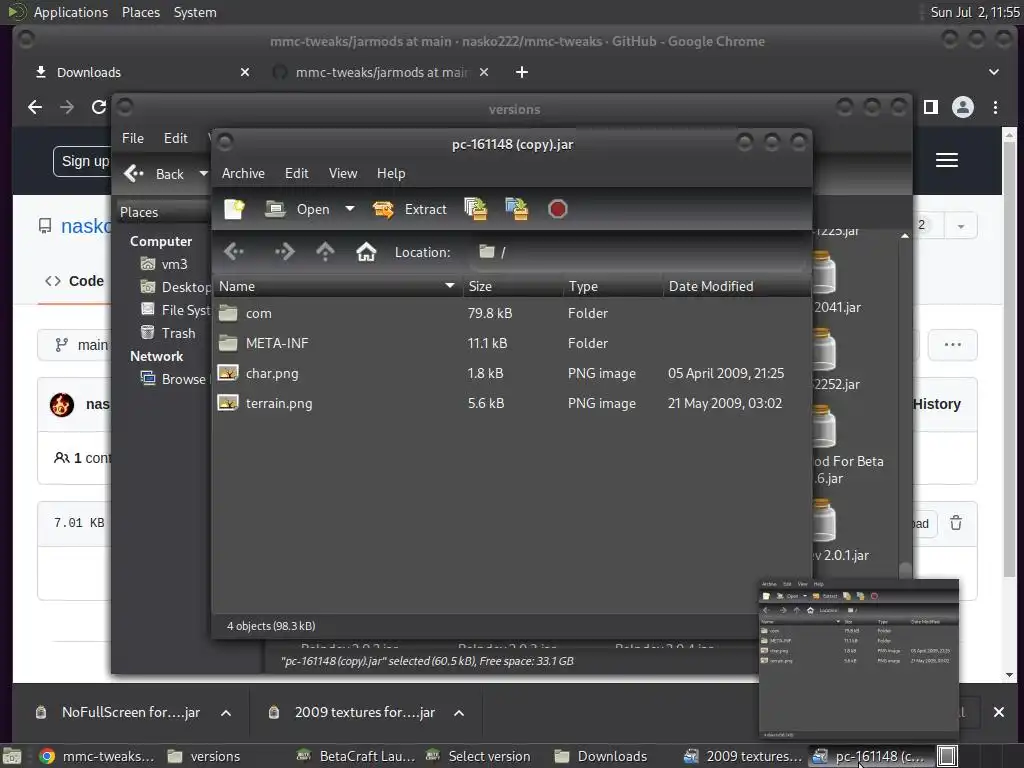Go back in archive location

pos(234,251)
